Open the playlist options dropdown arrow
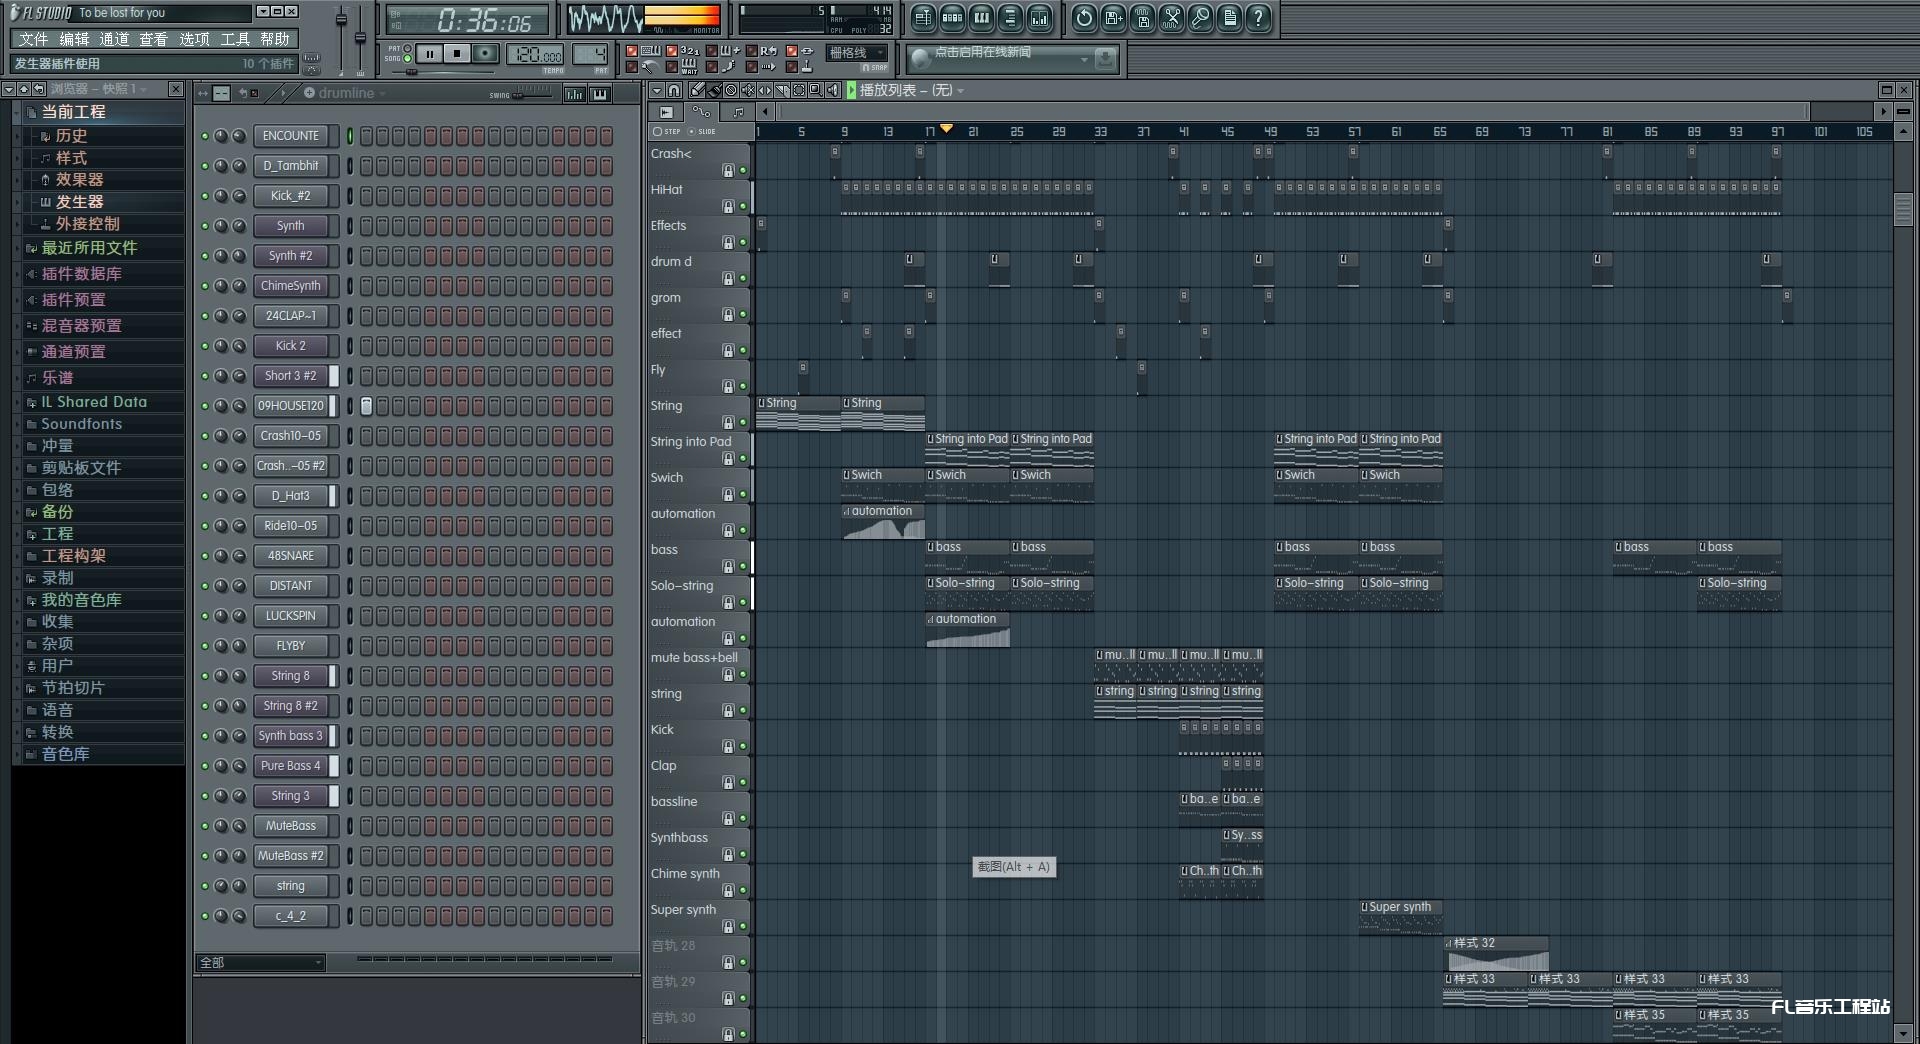This screenshot has height=1044, width=1920. [657, 90]
